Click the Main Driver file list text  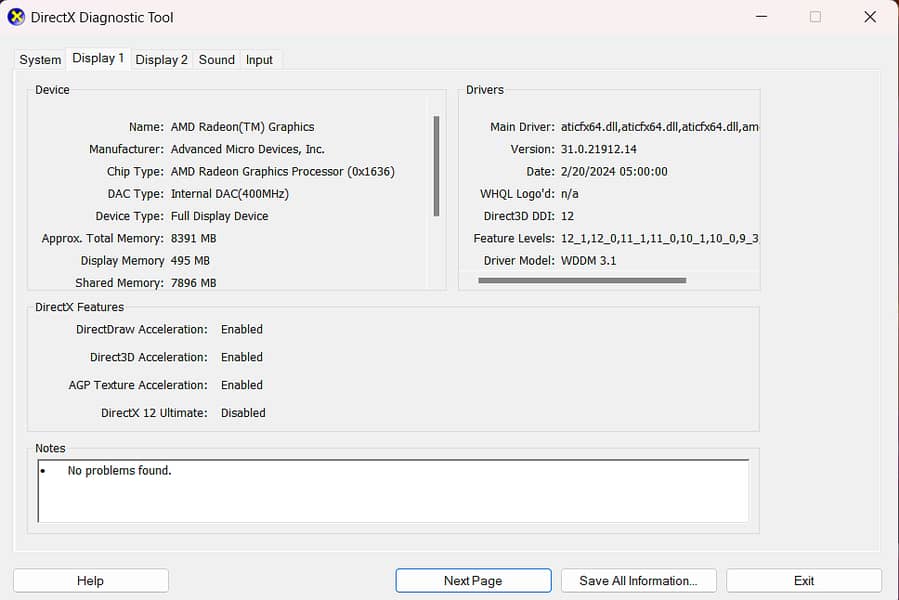point(659,127)
